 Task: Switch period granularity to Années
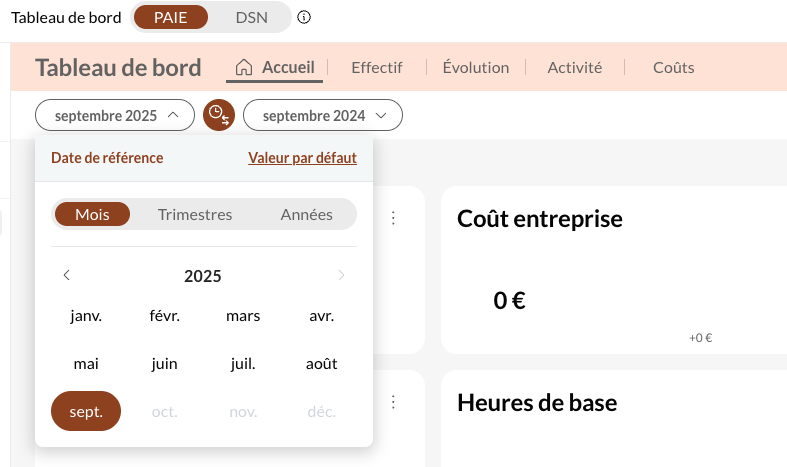pyautogui.click(x=306, y=214)
